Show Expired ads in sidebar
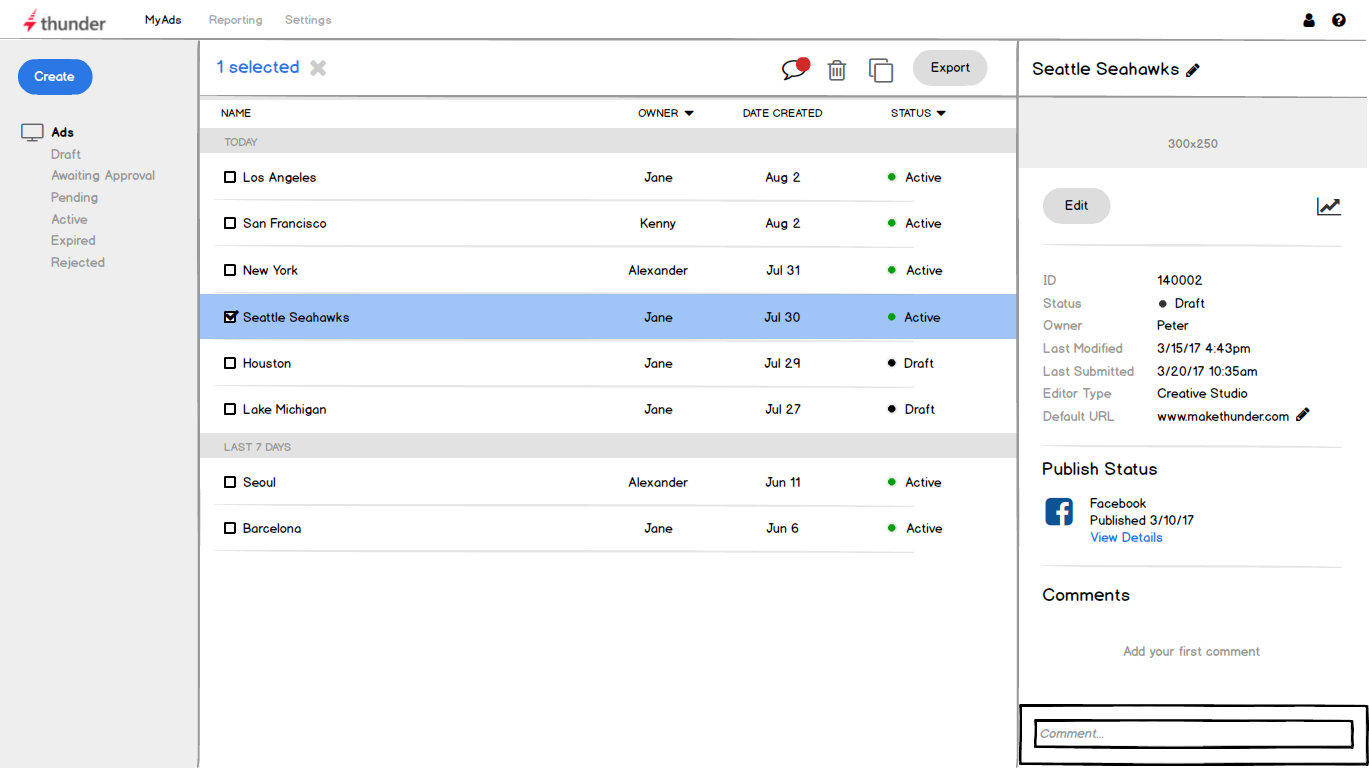Image resolution: width=1369 pixels, height=768 pixels. click(74, 241)
